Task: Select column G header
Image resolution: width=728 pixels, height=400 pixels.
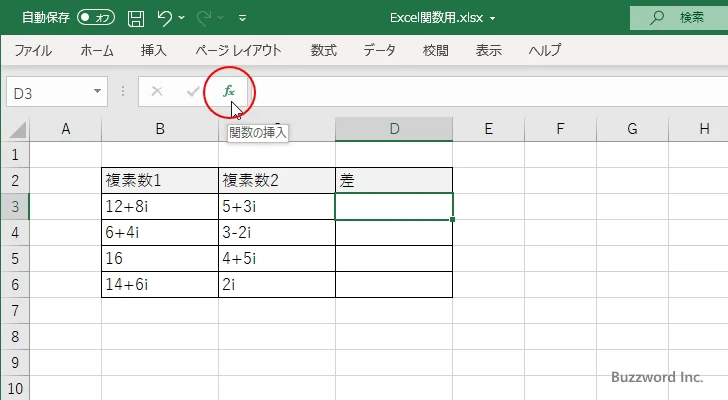Action: (x=632, y=129)
